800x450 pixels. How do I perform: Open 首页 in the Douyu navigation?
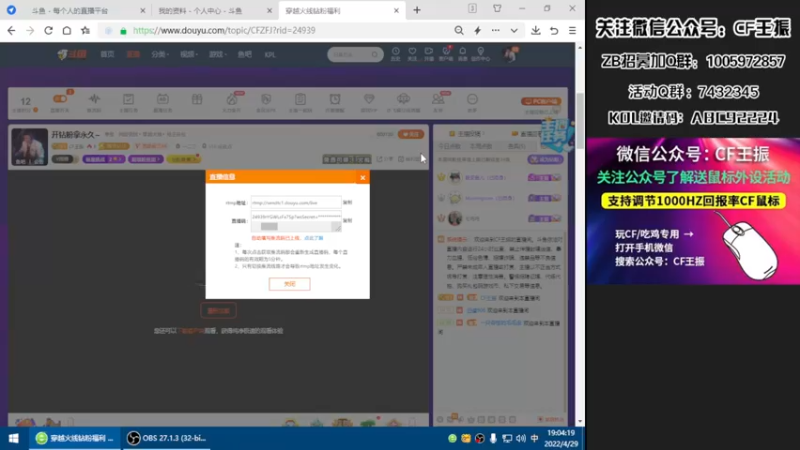coord(107,54)
